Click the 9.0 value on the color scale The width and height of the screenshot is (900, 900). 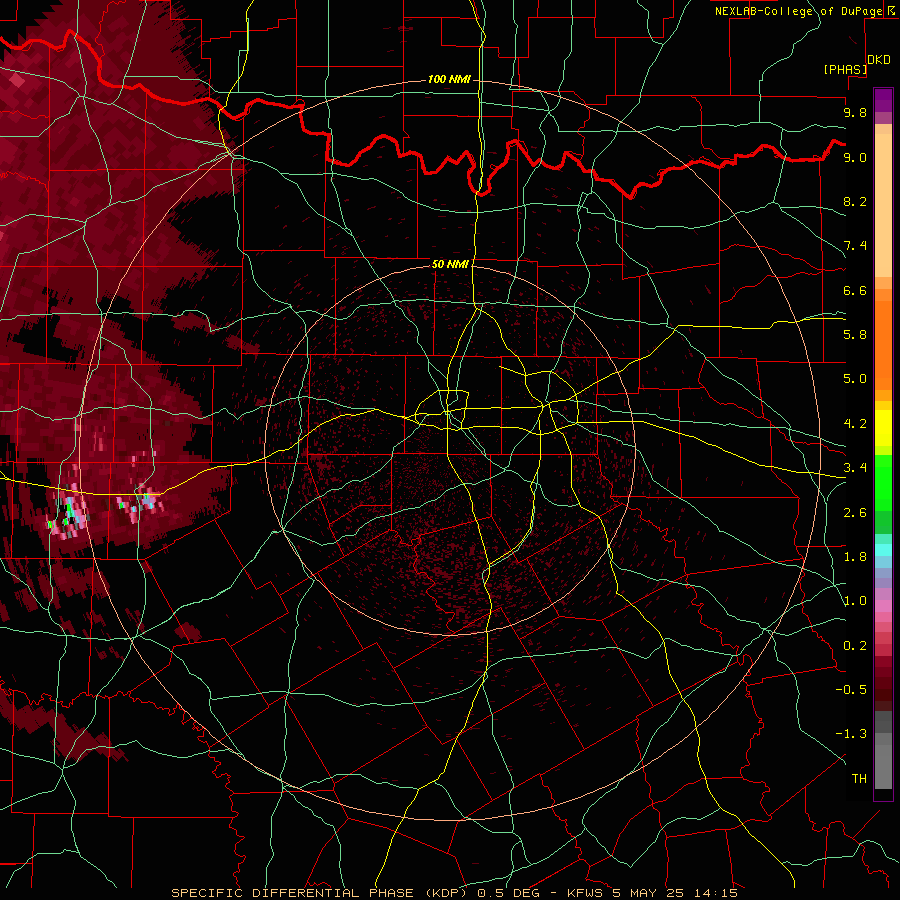855,157
